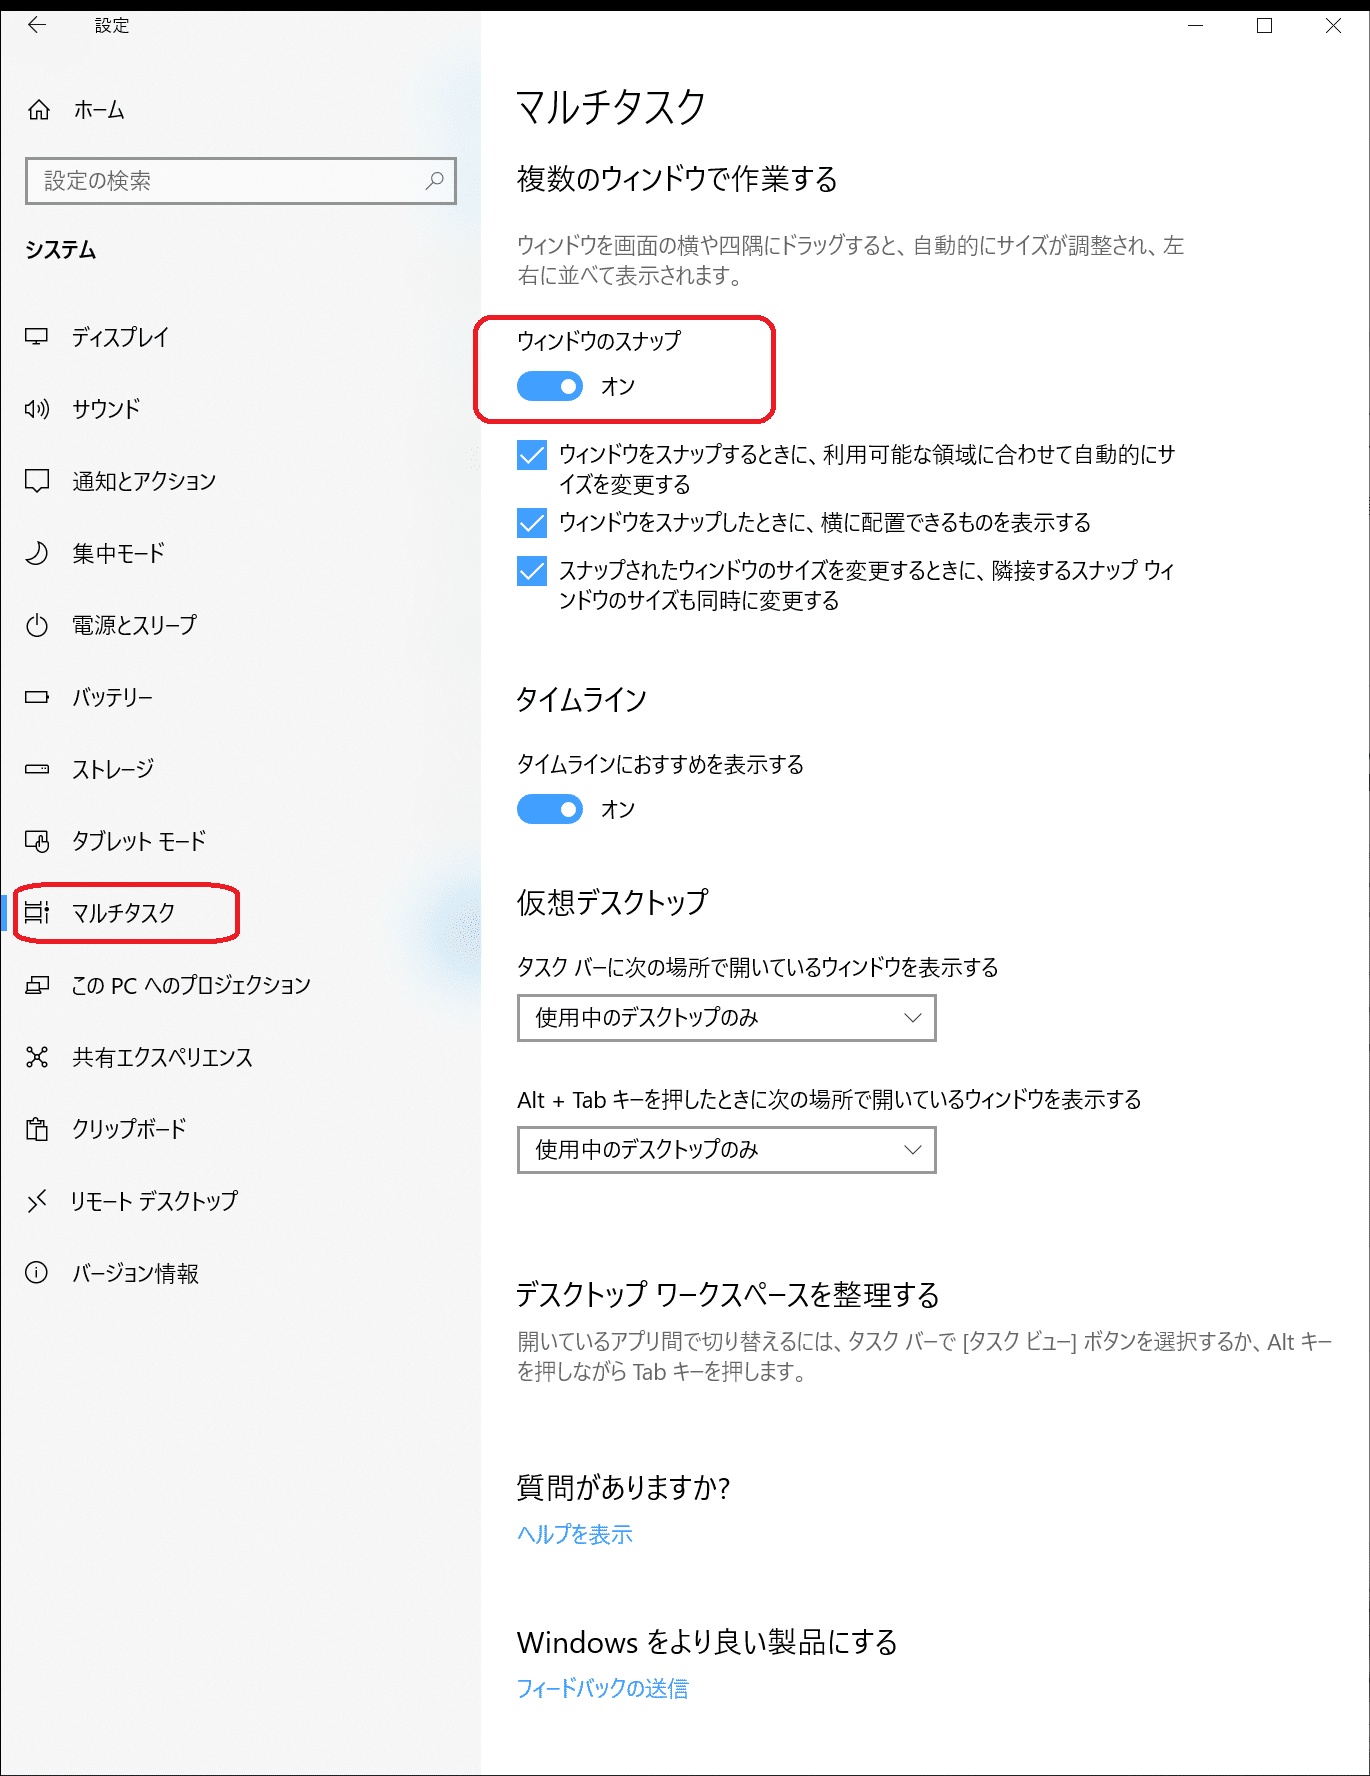Toggle the timeline suggestions switch
Viewport: 1370px width, 1776px height.
pos(550,809)
